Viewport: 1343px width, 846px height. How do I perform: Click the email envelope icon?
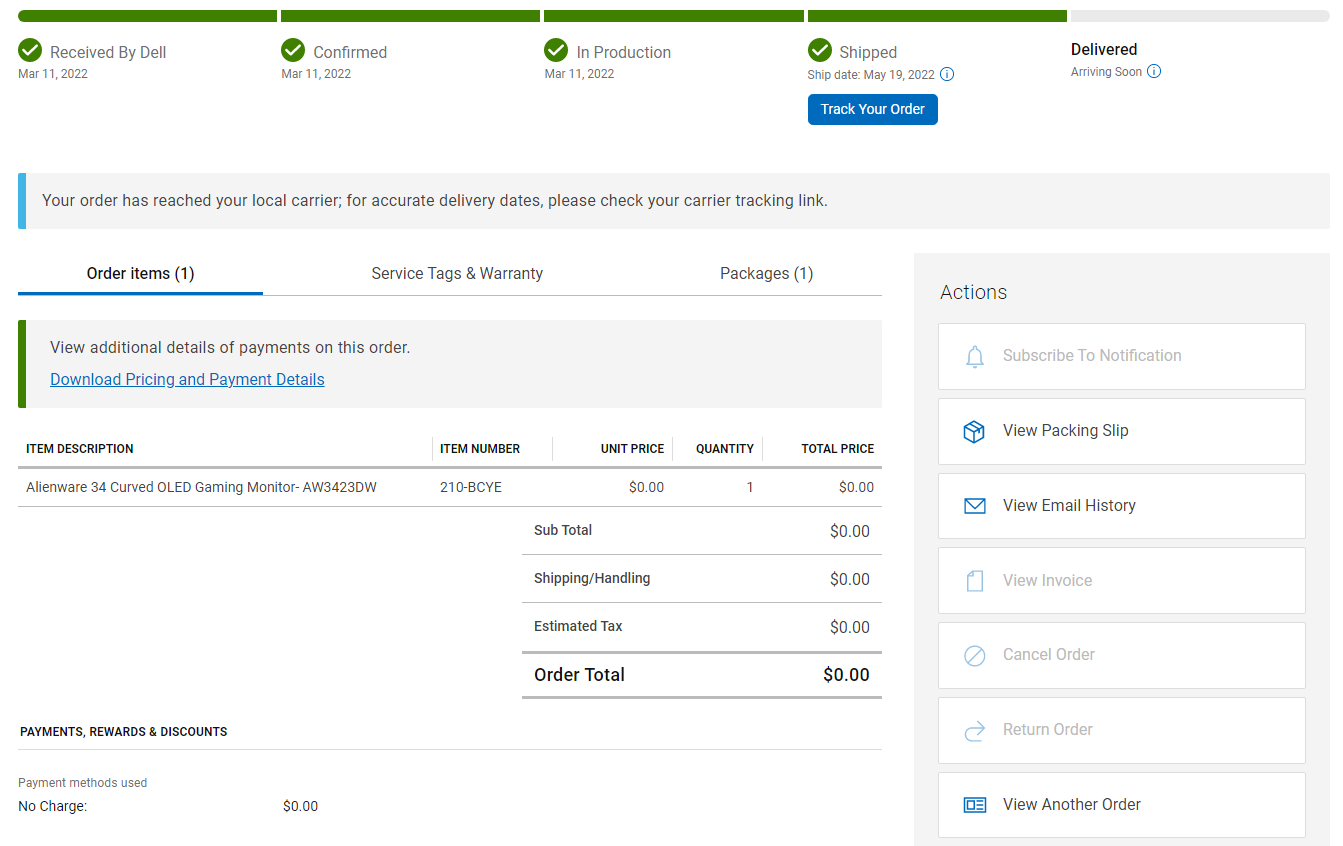(x=975, y=506)
